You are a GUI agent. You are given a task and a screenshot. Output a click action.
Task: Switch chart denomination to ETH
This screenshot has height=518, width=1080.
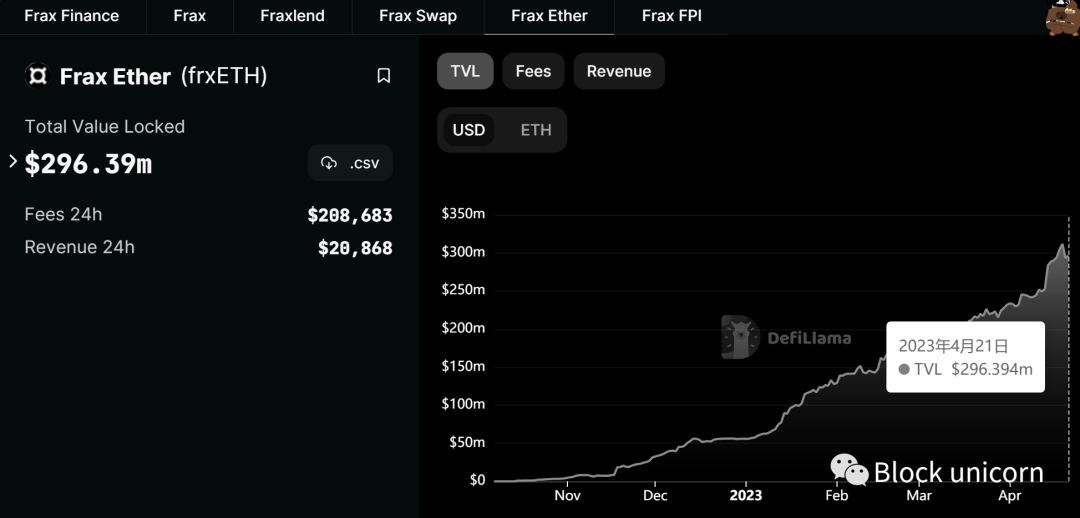(536, 130)
